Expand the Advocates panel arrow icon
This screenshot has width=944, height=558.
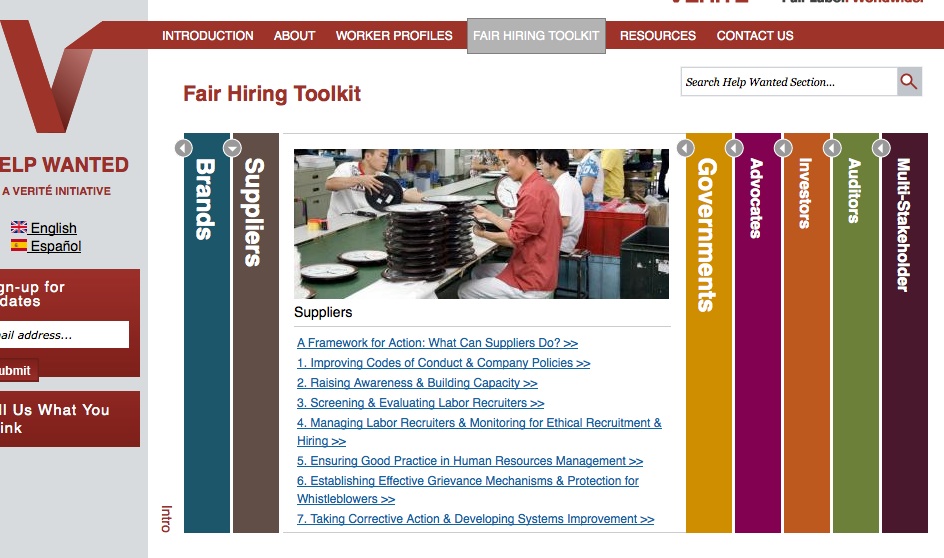734,148
